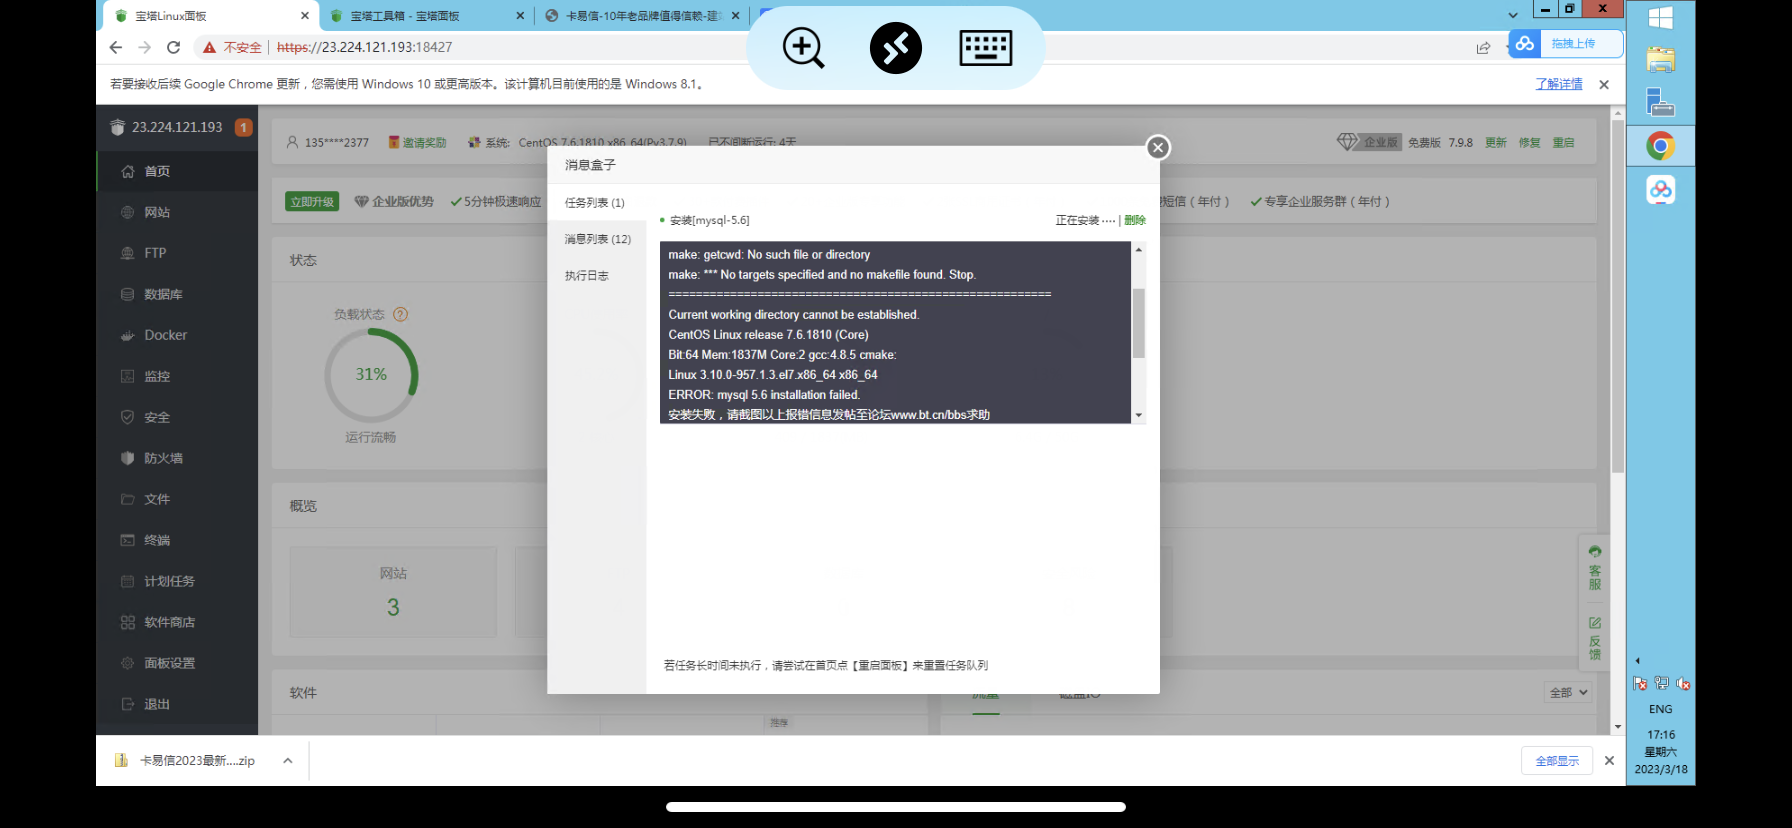The width and height of the screenshot is (1792, 828).
Task: Open the remote desktop session menu icon
Action: [x=895, y=48]
